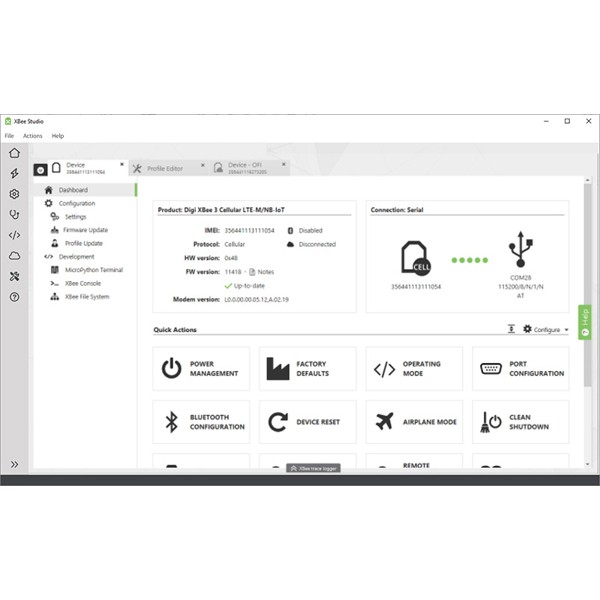Open the Actions menu
Image resolution: width=600 pixels, height=600 pixels.
coord(33,136)
